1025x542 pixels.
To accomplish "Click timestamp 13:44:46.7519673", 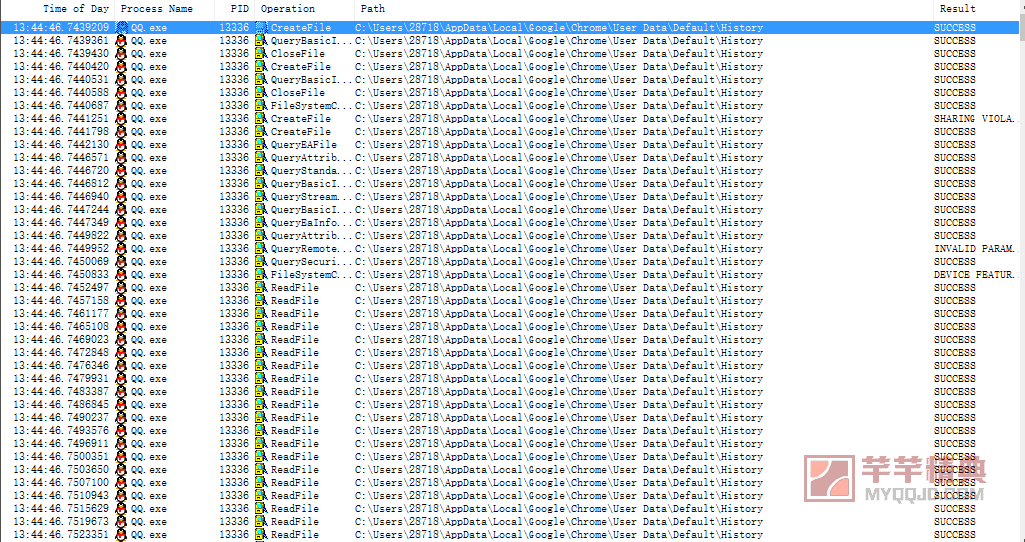I will (x=61, y=522).
